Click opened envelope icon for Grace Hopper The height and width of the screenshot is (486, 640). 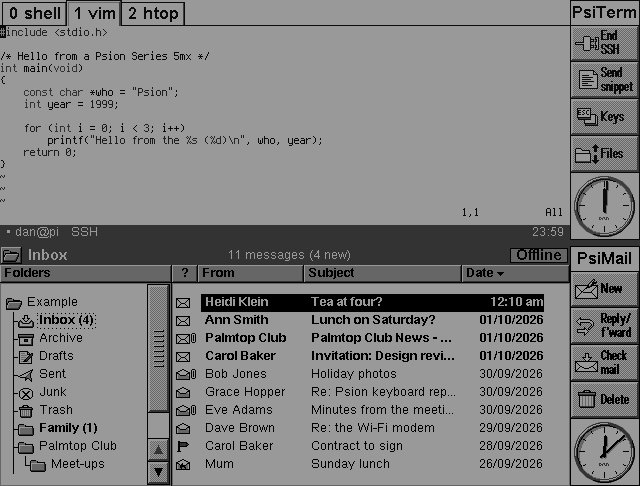[x=183, y=392]
